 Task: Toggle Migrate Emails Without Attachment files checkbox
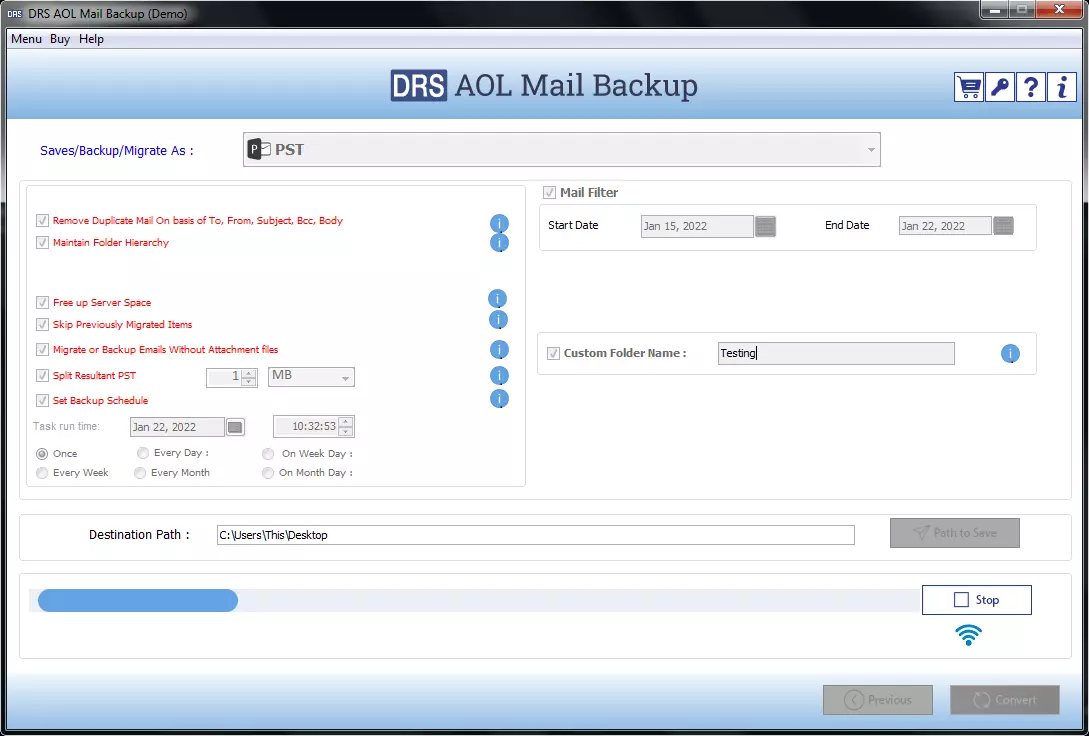[42, 350]
